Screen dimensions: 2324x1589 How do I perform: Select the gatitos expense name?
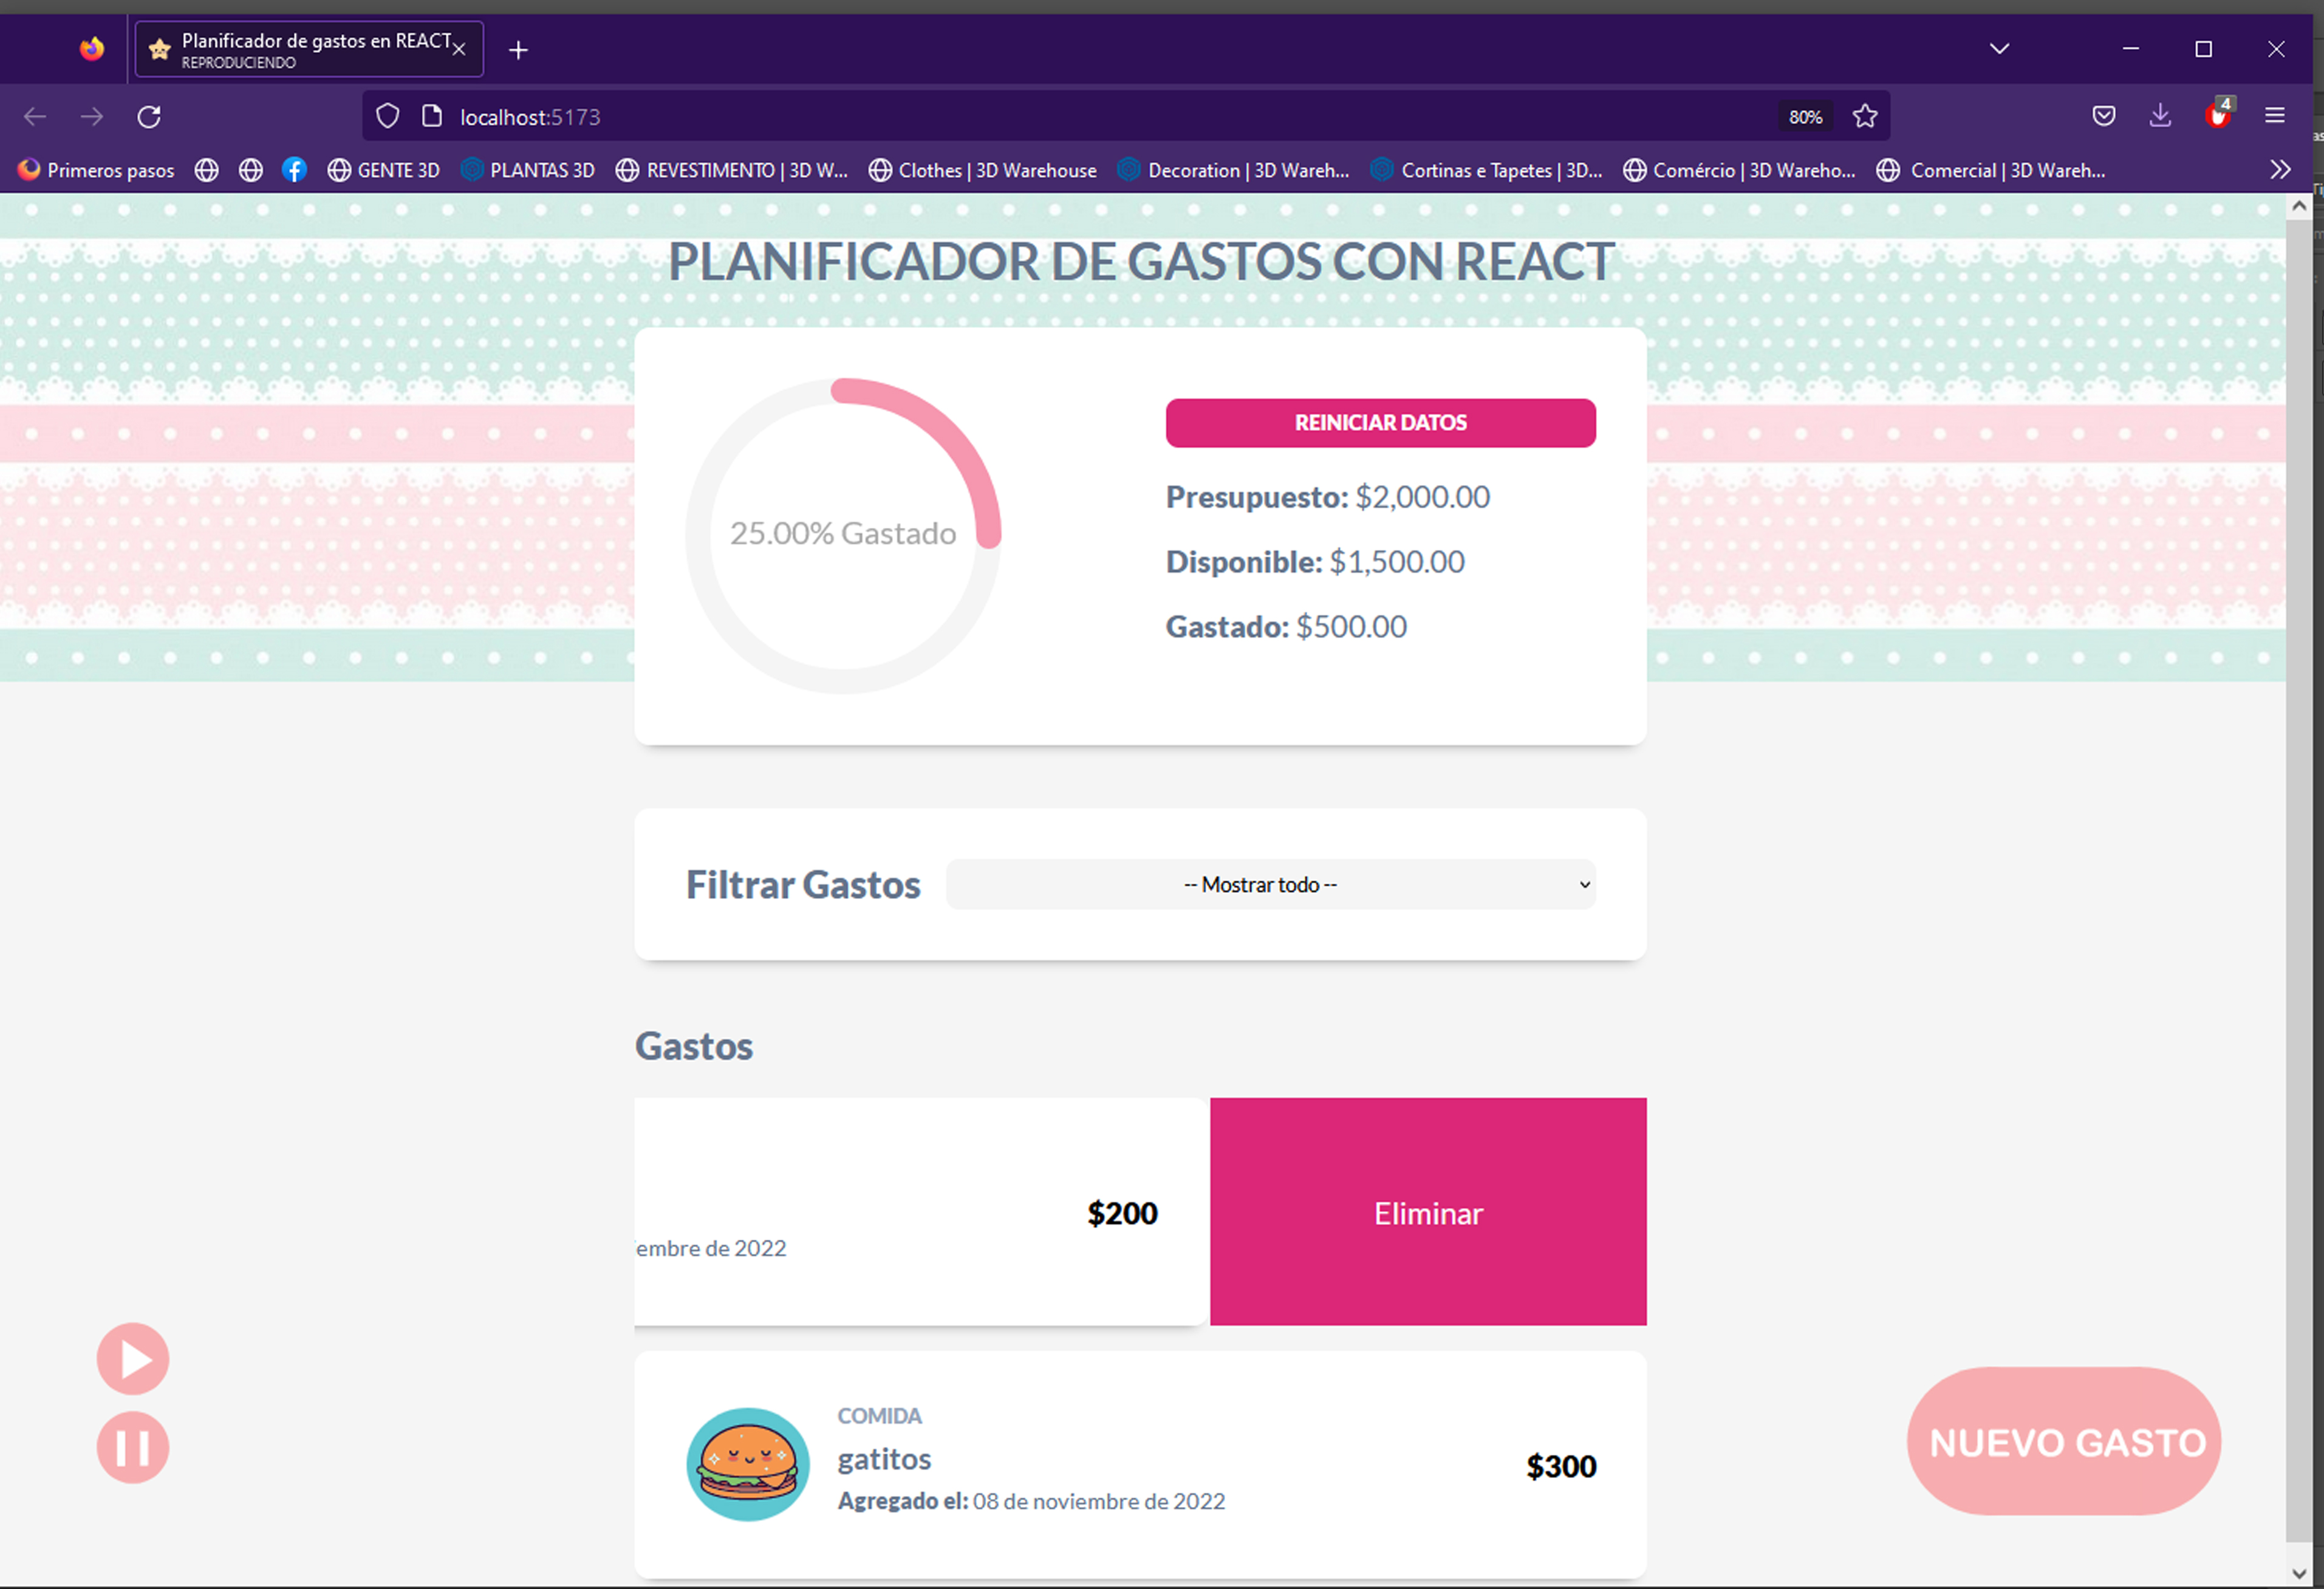(x=884, y=1460)
